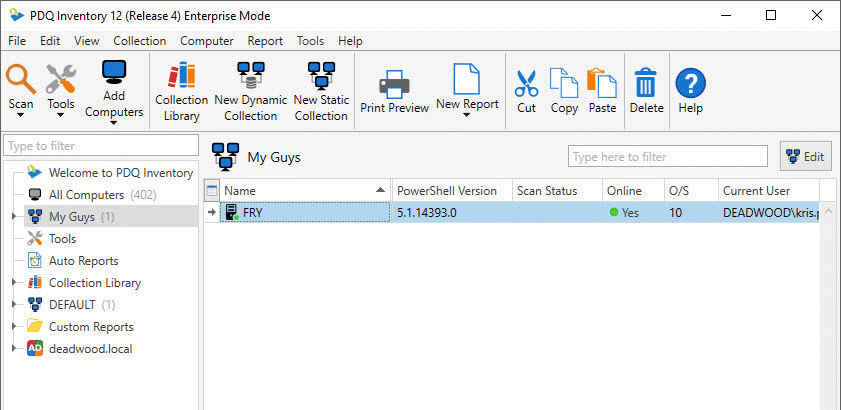This screenshot has width=841, height=410.
Task: Sort by O/S column header
Action: coord(691,191)
